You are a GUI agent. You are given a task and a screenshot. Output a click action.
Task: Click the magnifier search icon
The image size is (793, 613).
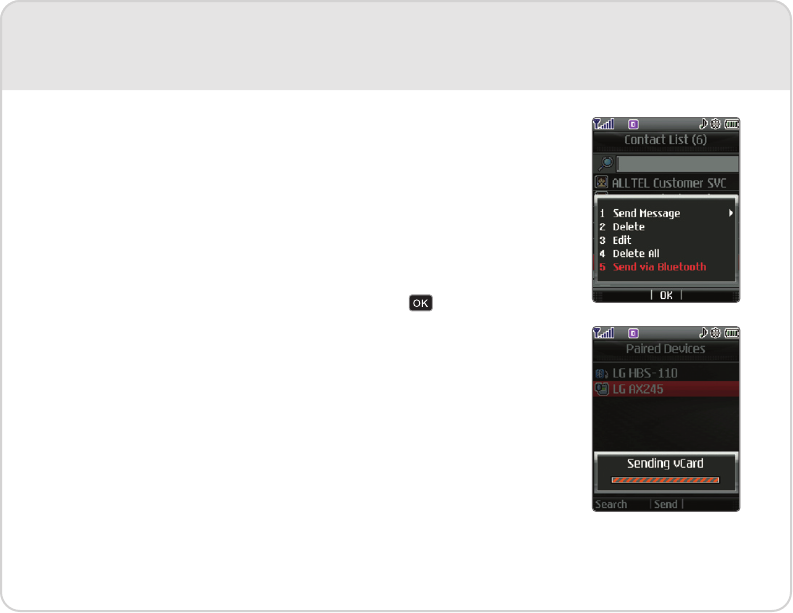[605, 163]
